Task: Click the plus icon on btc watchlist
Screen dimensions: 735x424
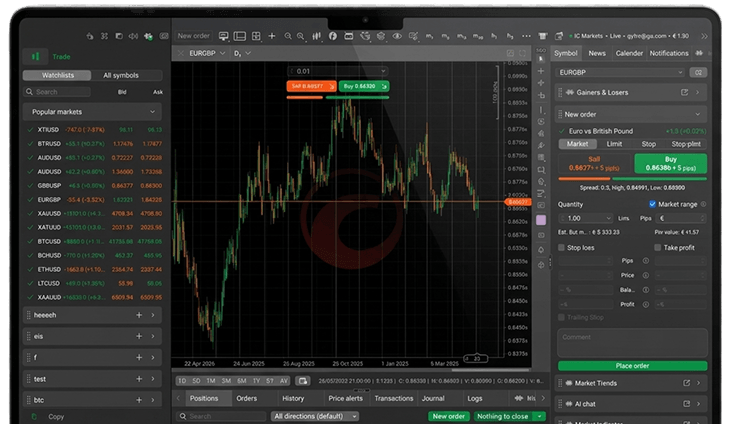Action: 139,400
